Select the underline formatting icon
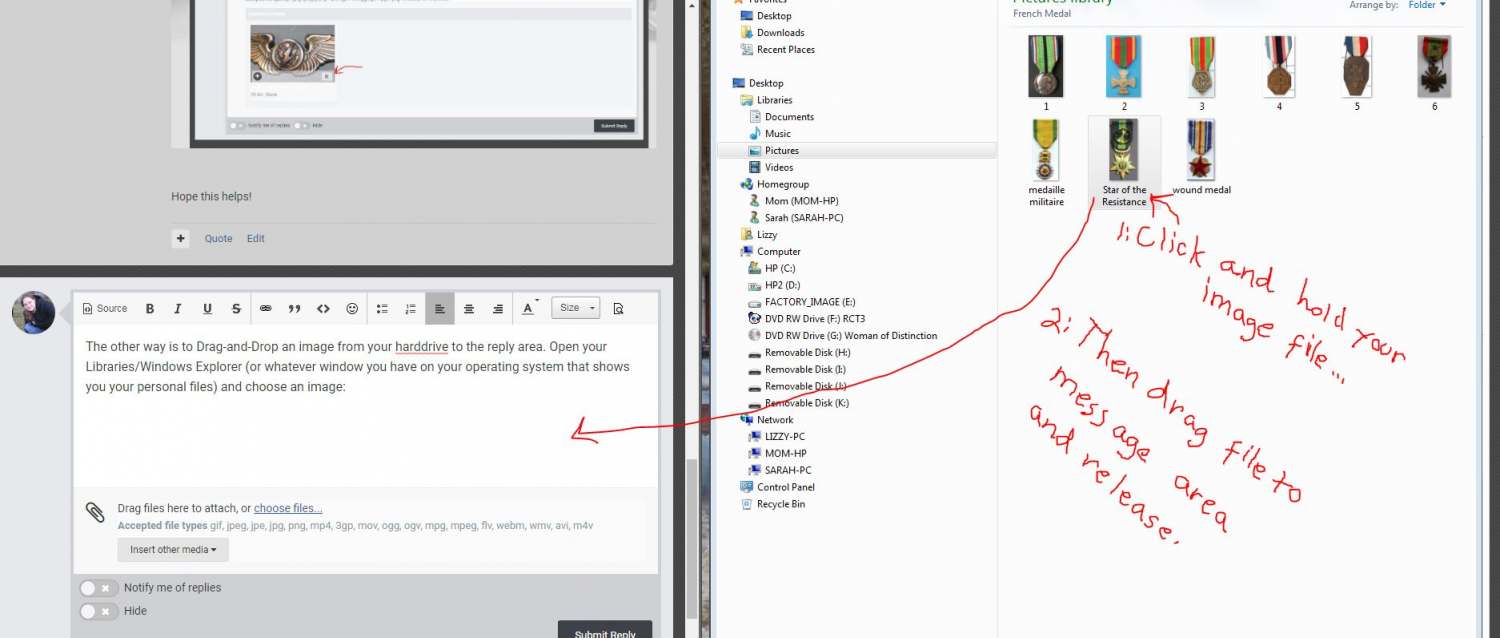 click(x=207, y=308)
